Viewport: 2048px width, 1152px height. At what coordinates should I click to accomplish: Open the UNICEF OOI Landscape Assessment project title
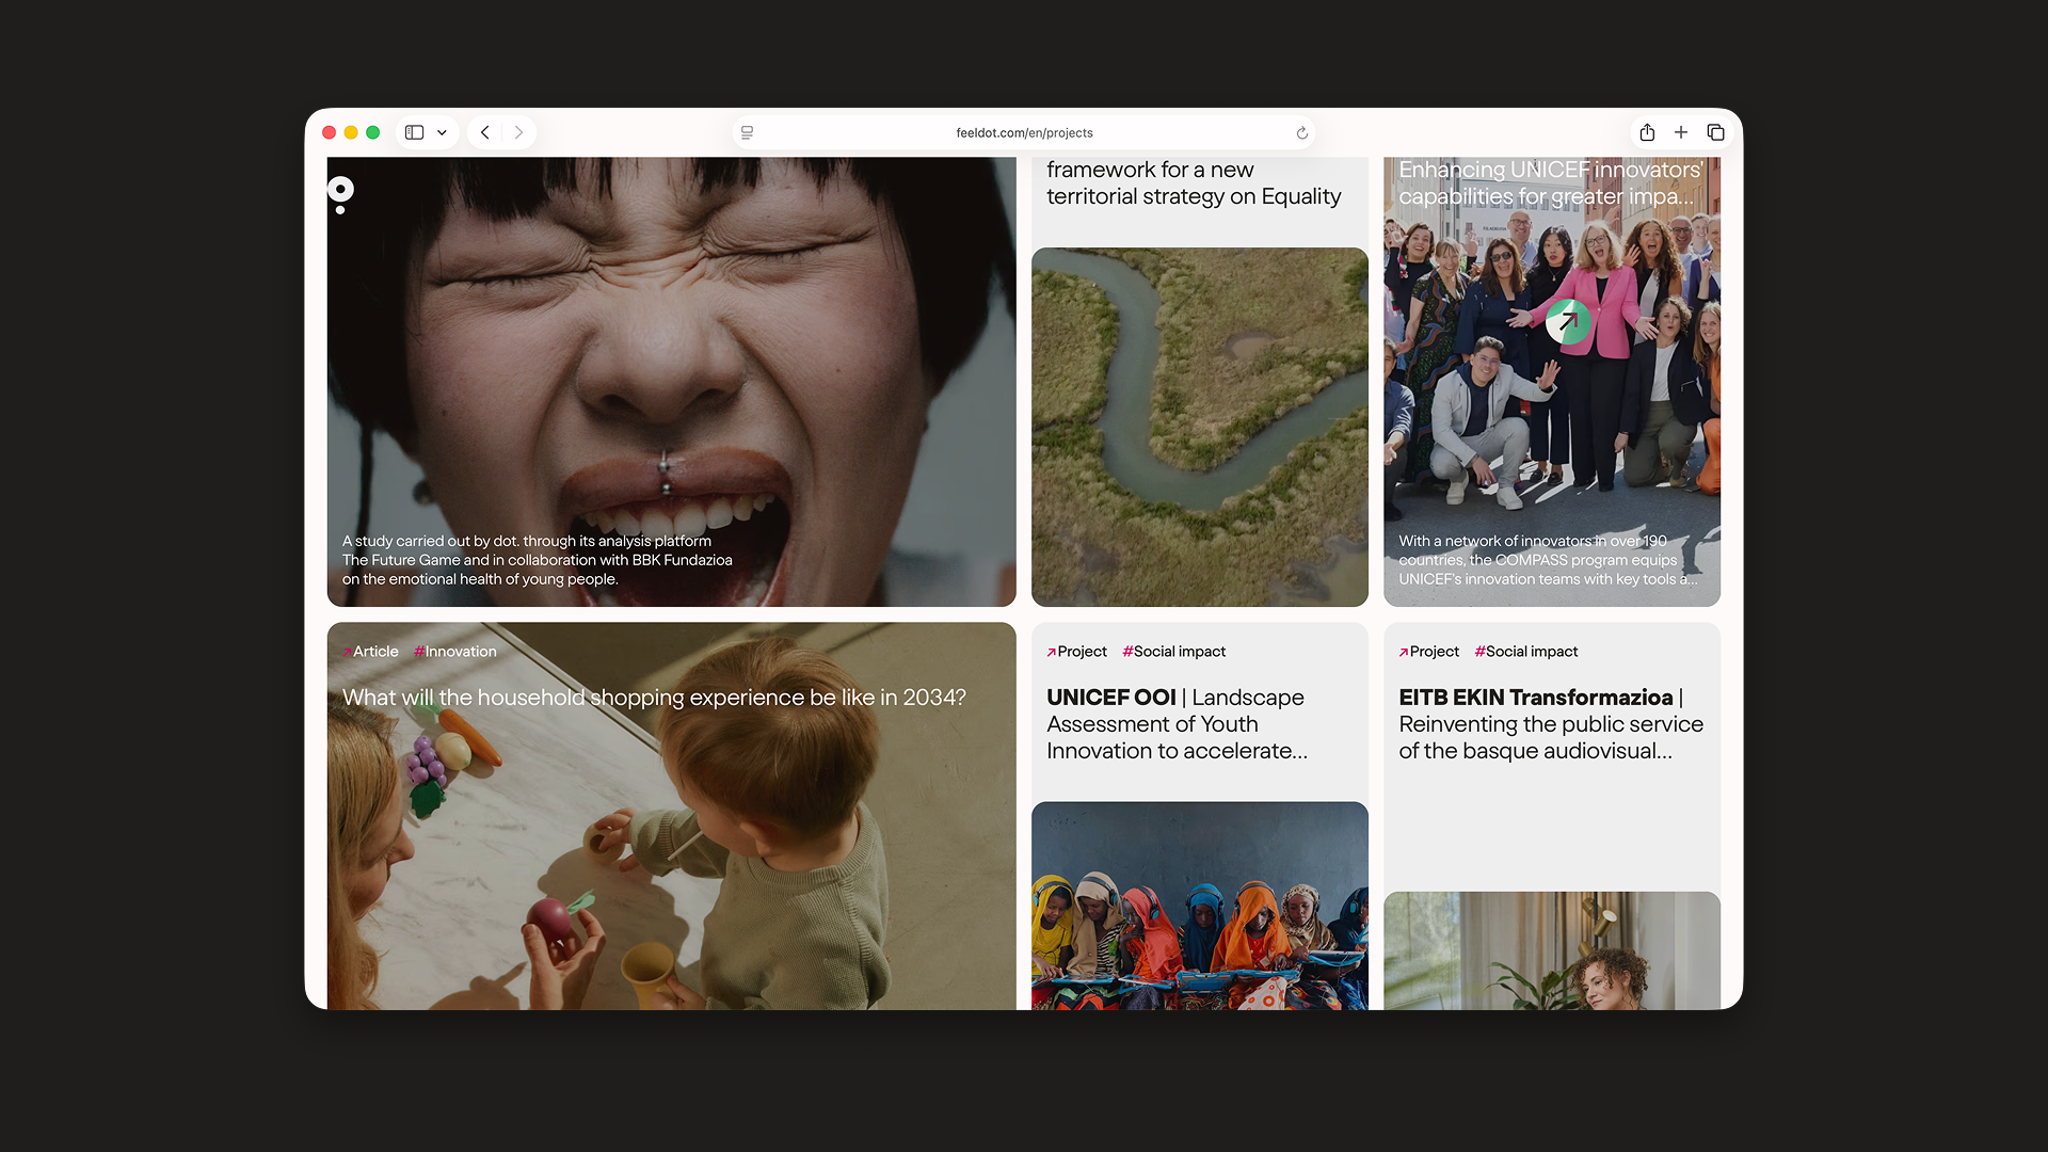point(1176,723)
